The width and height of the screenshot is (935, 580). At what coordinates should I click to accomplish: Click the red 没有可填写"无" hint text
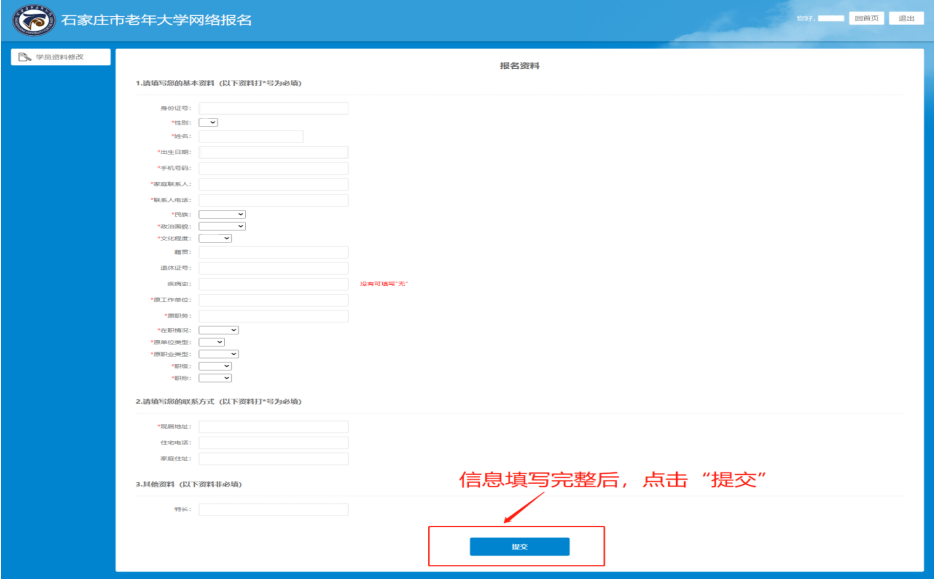click(383, 284)
